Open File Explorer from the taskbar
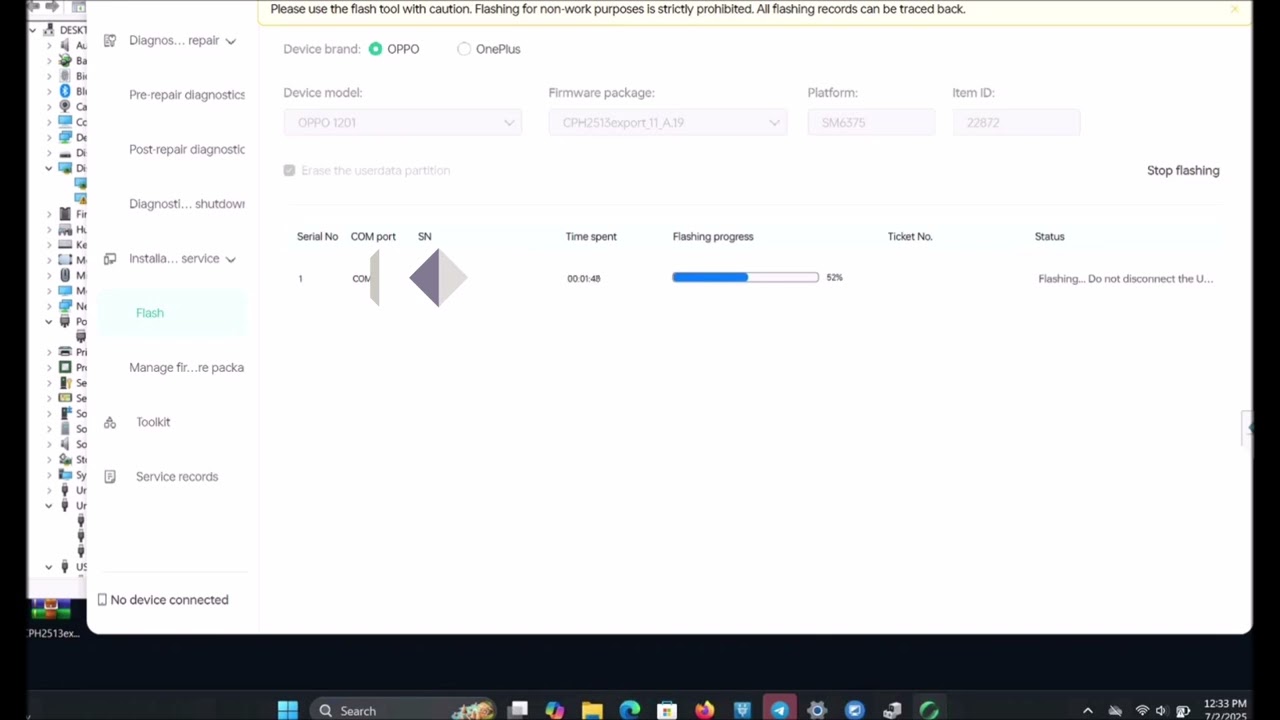The image size is (1280, 720). point(592,710)
